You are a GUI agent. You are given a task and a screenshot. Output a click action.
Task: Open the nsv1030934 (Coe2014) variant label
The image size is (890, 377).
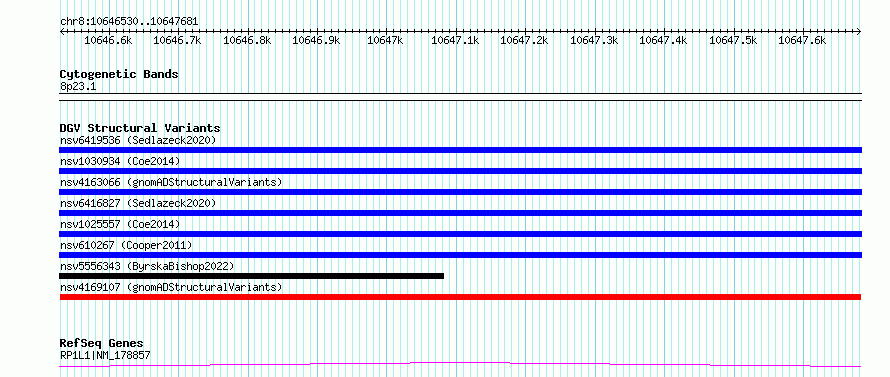[x=120, y=161]
